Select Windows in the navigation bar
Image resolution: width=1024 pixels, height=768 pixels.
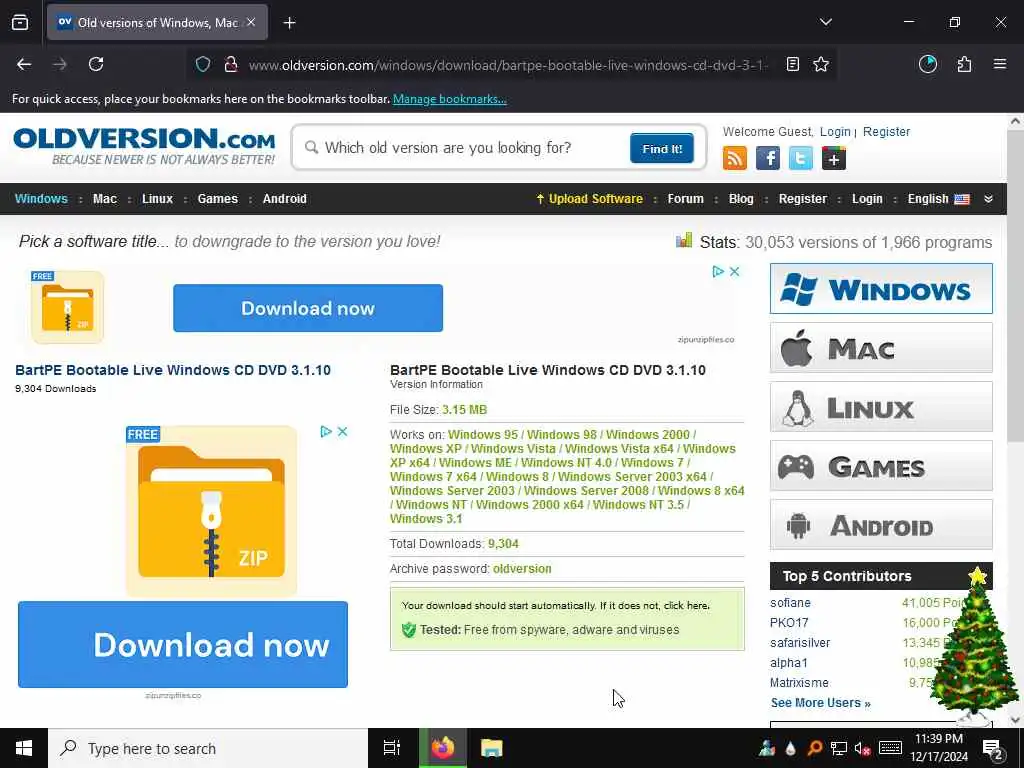click(41, 199)
